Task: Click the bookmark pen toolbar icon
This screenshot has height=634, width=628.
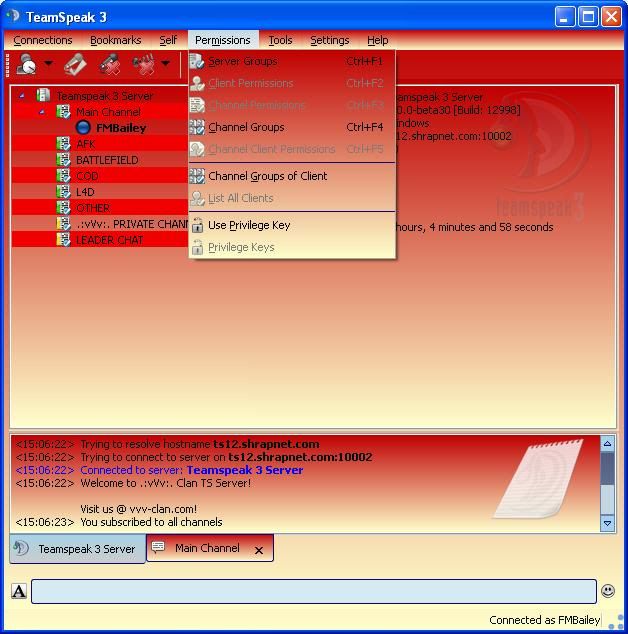Action: coord(75,64)
